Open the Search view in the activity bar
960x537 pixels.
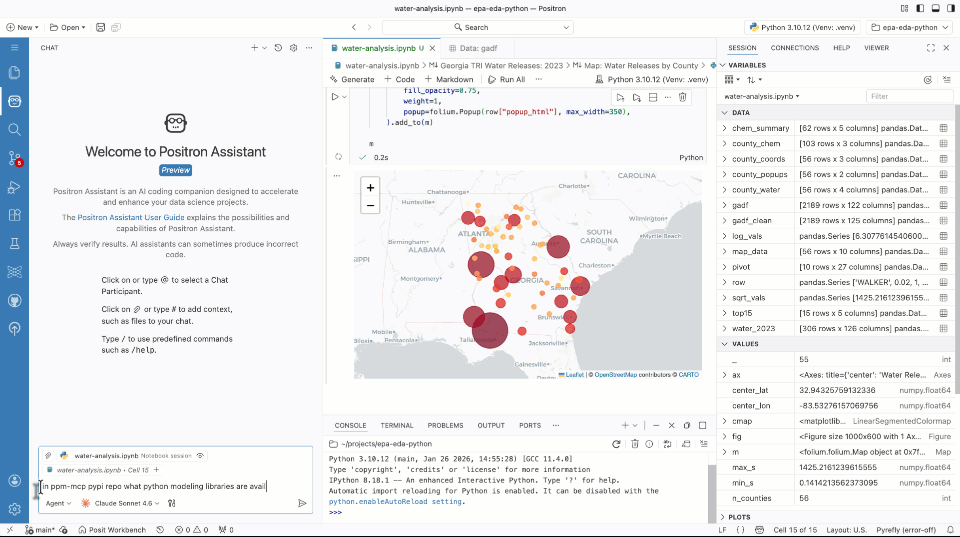pos(14,129)
